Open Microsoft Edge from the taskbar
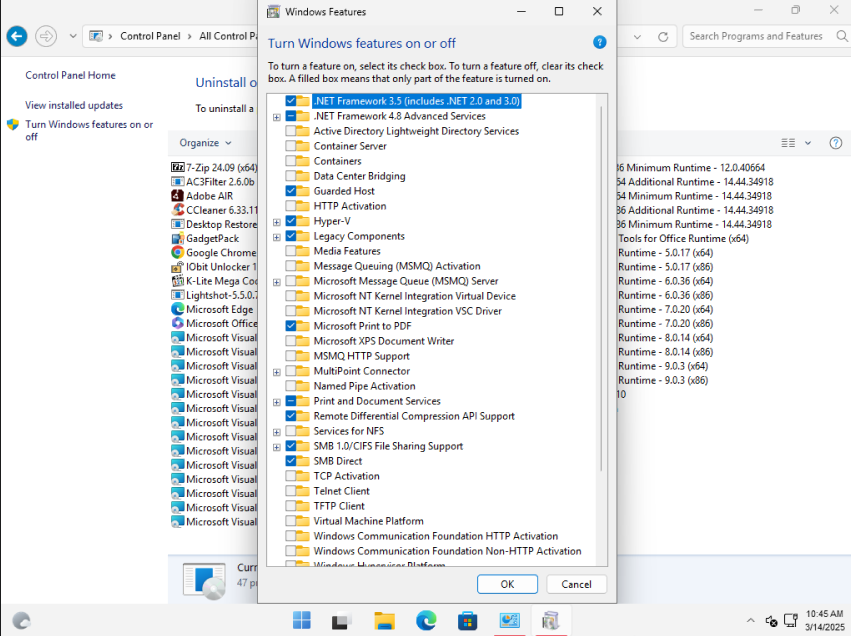This screenshot has height=636, width=851. [x=426, y=620]
